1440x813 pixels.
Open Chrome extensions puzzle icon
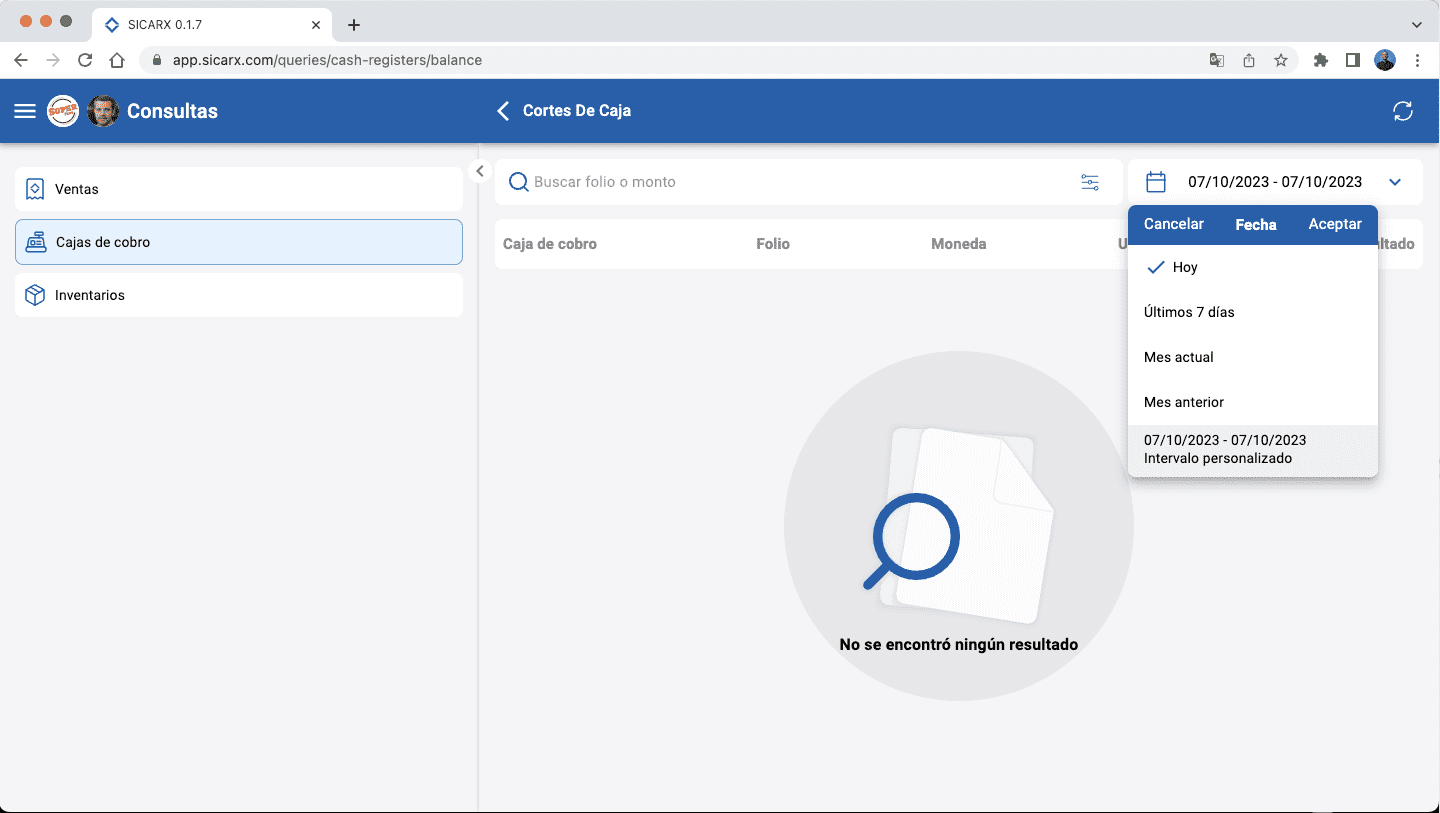(1320, 60)
